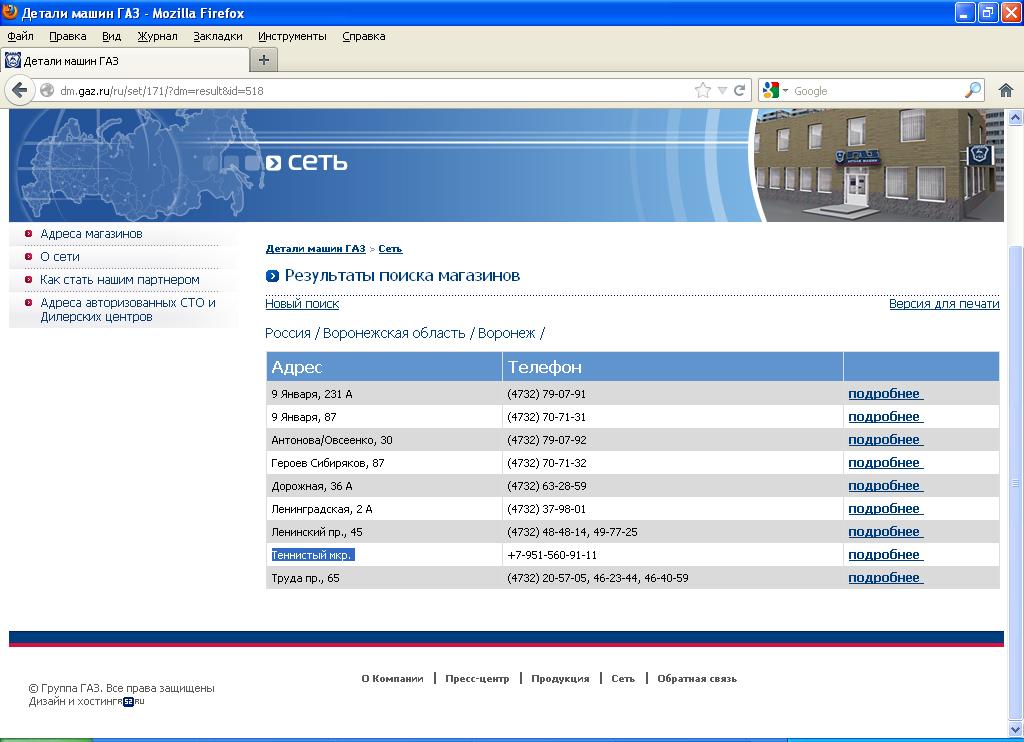This screenshot has height=742, width=1024.
Task: Open the Инструменты menu
Action: 292,36
